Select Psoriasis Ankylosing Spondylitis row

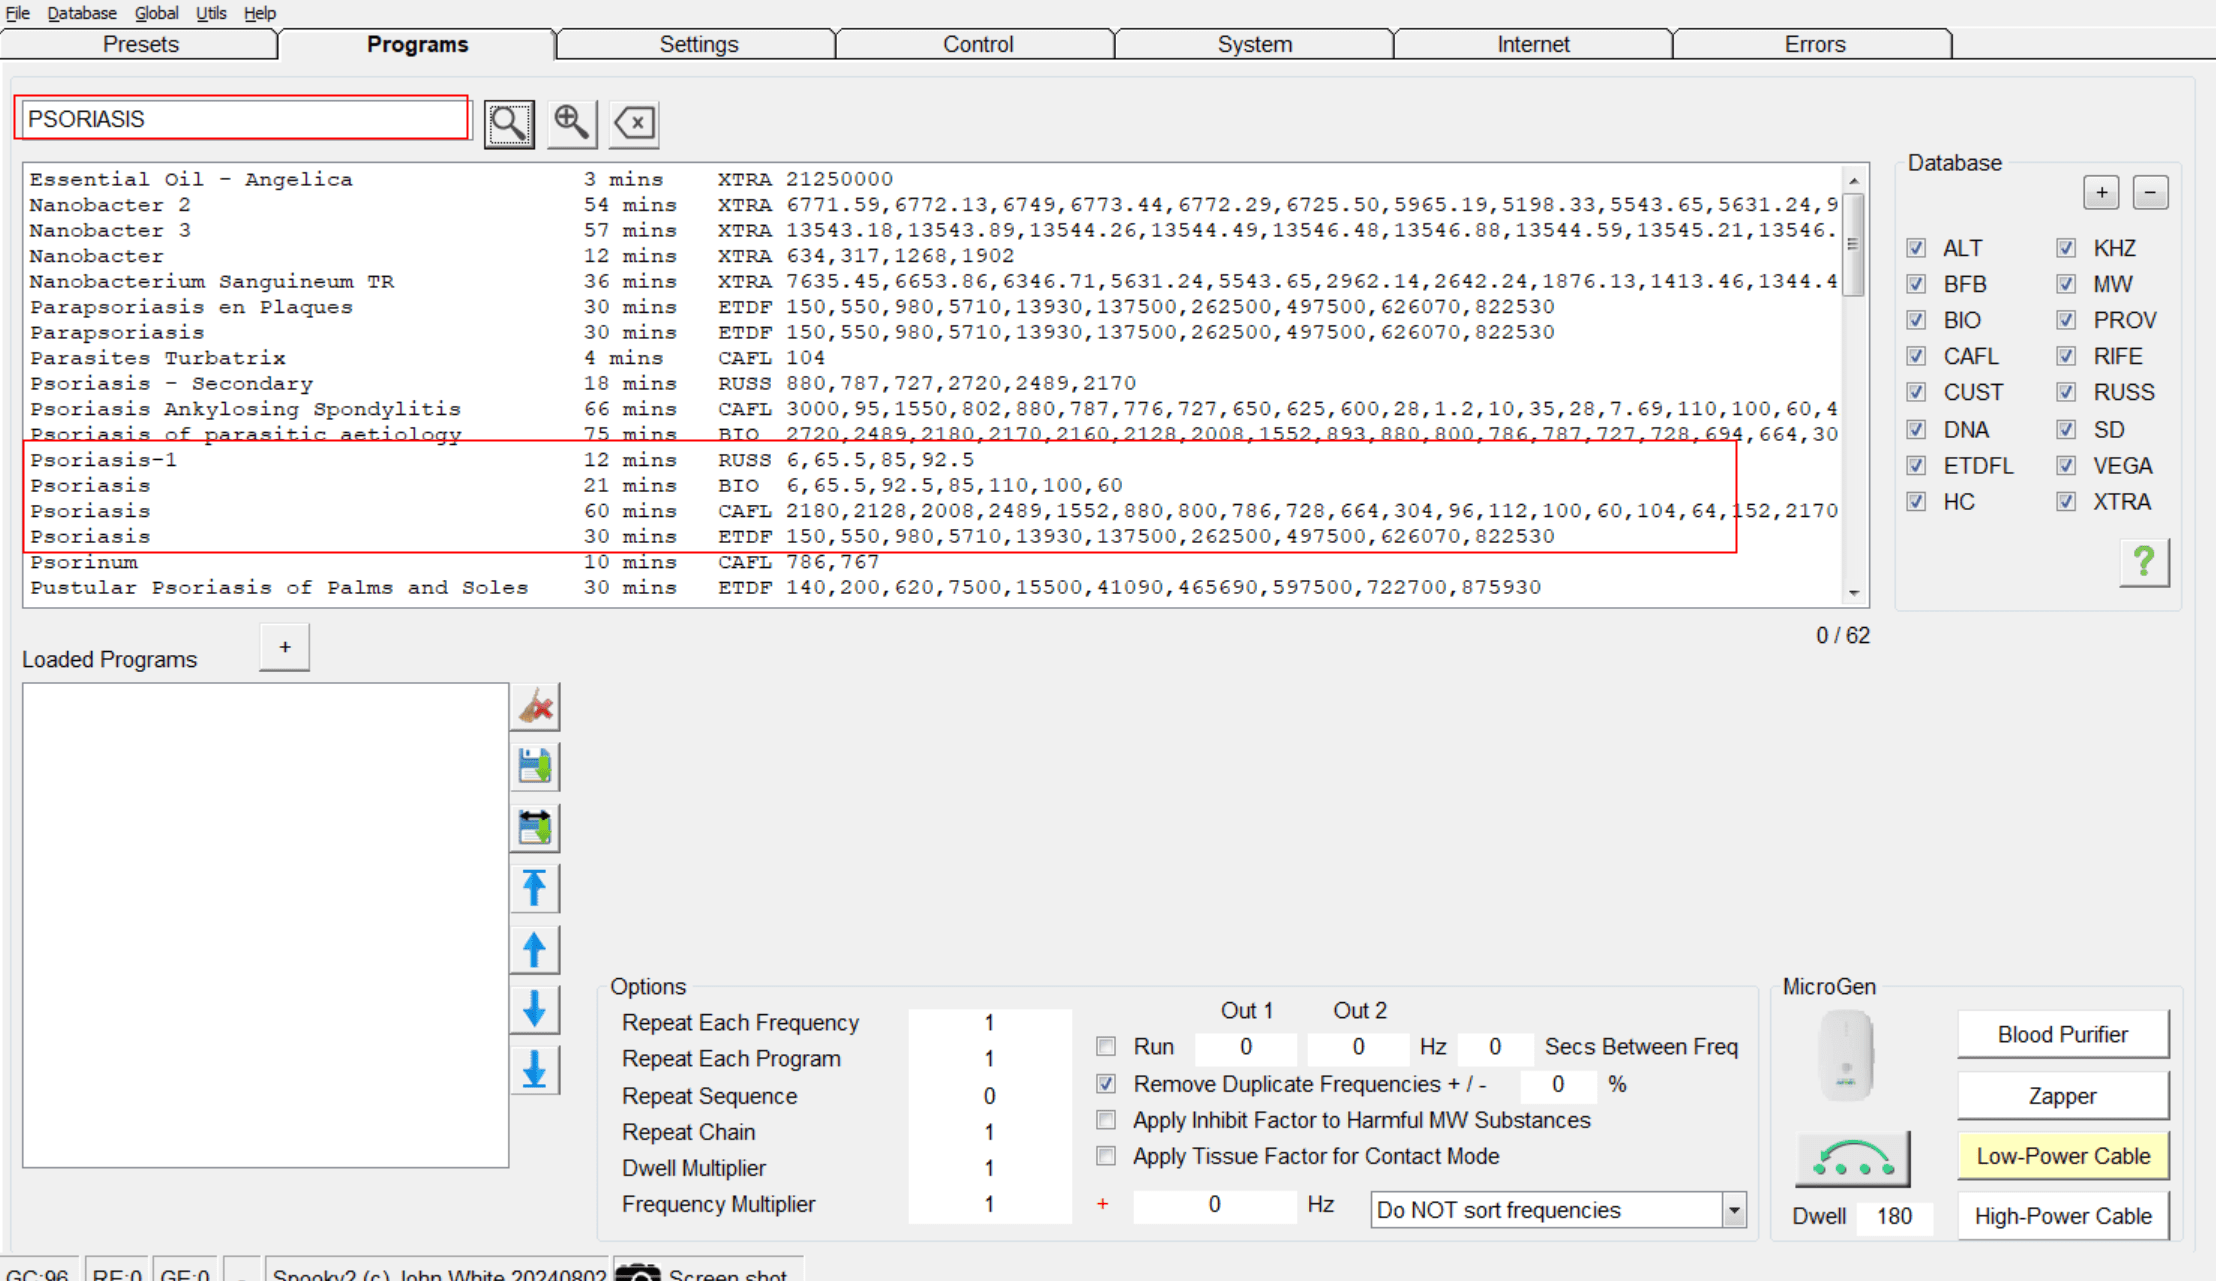click(933, 409)
